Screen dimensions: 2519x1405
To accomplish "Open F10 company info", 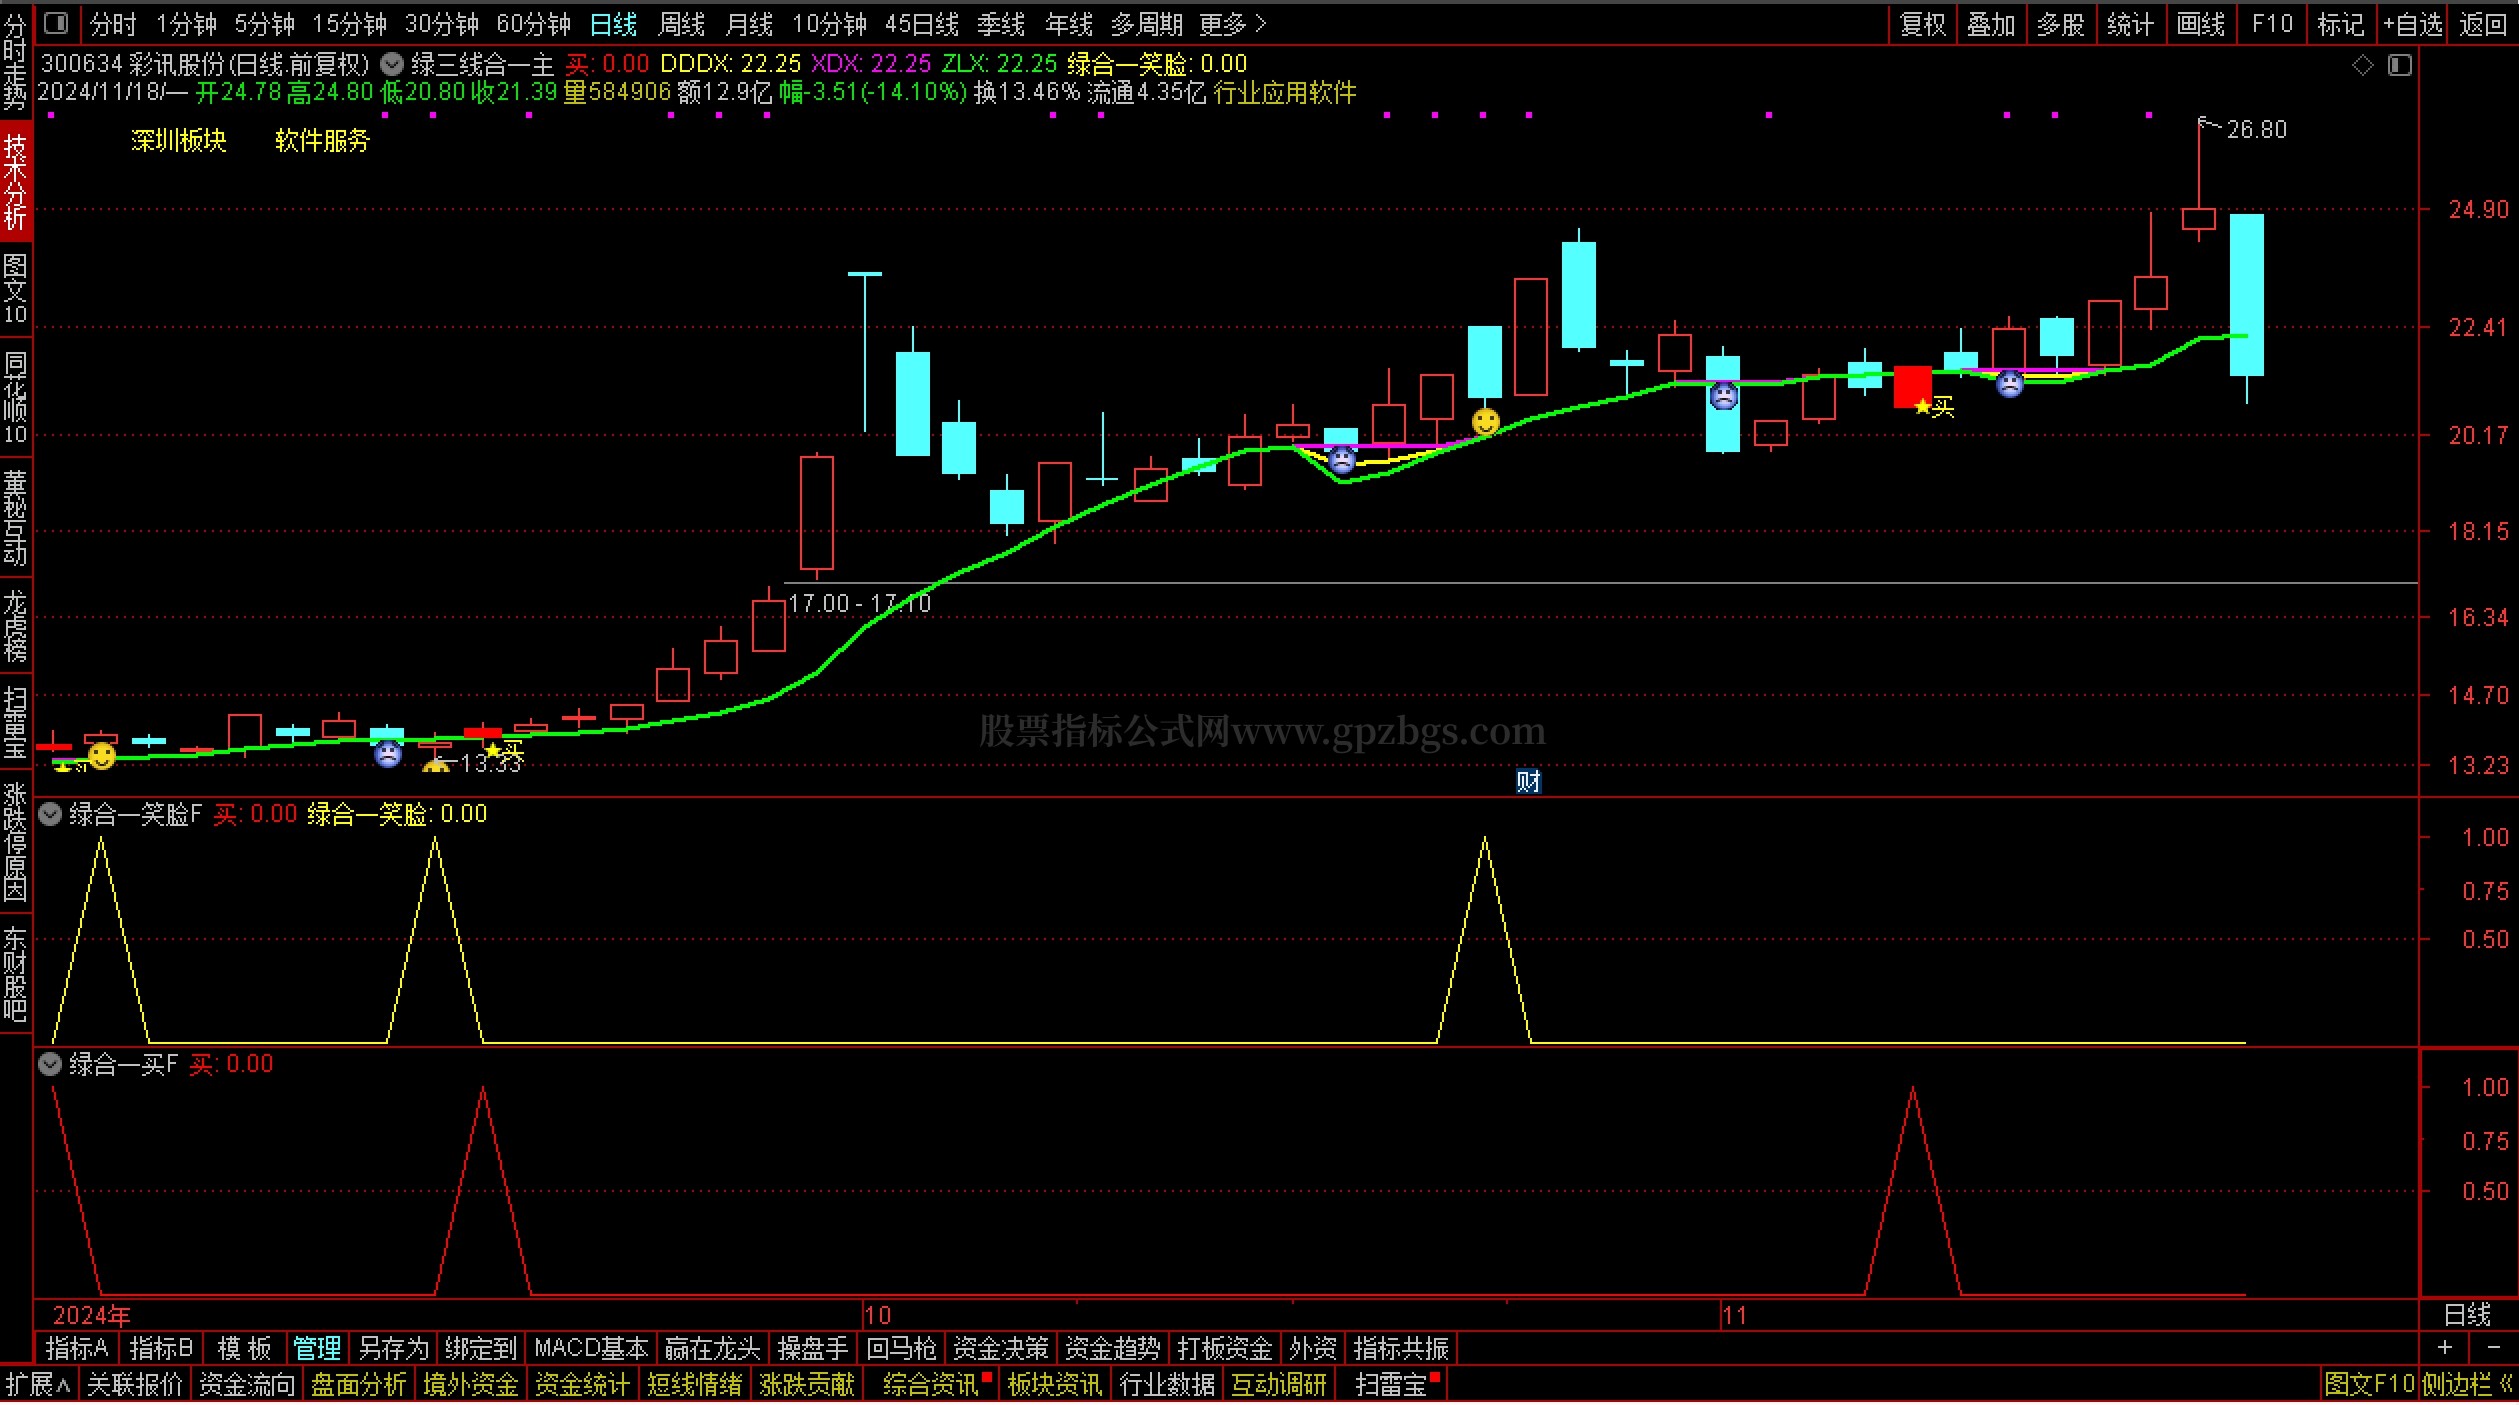I will (x=2272, y=23).
